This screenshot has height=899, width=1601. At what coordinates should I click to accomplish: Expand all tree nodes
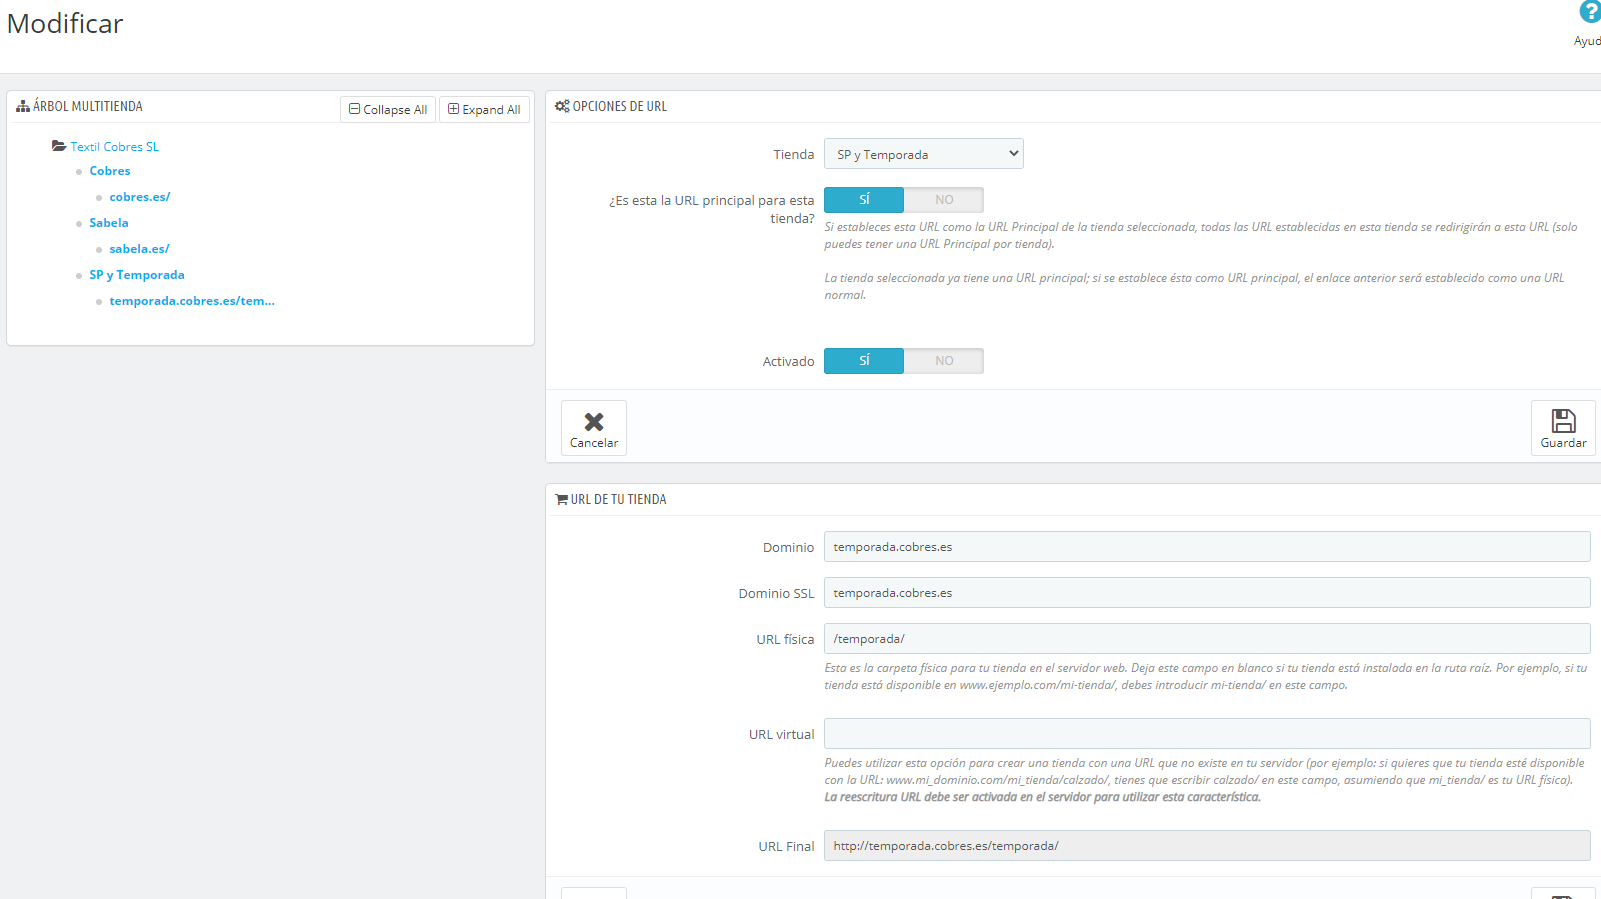coord(484,109)
